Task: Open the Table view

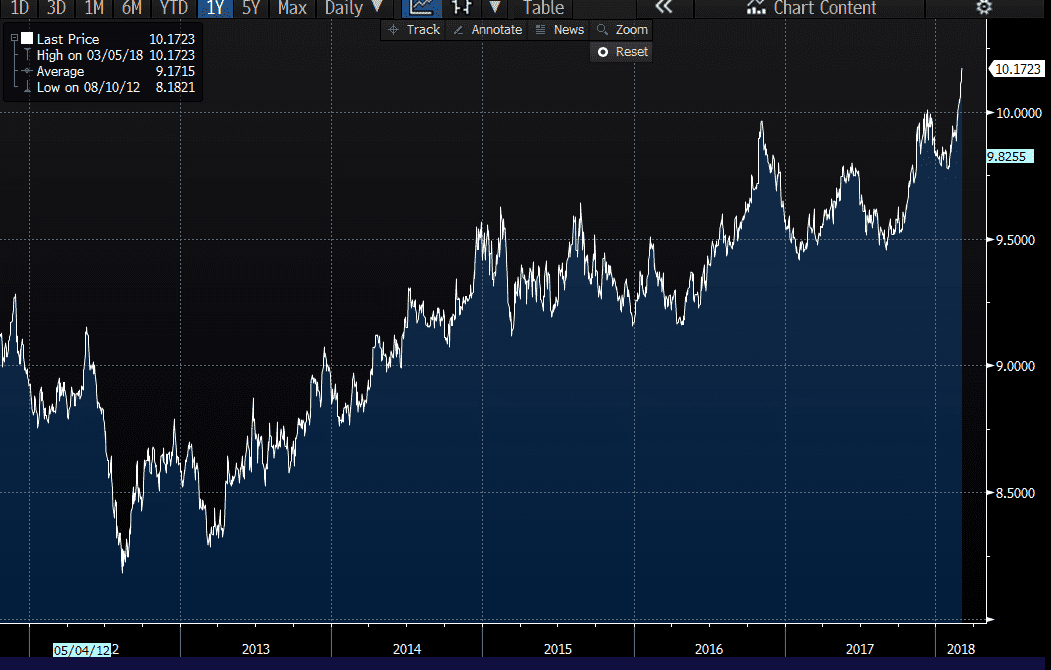Action: click(x=543, y=8)
